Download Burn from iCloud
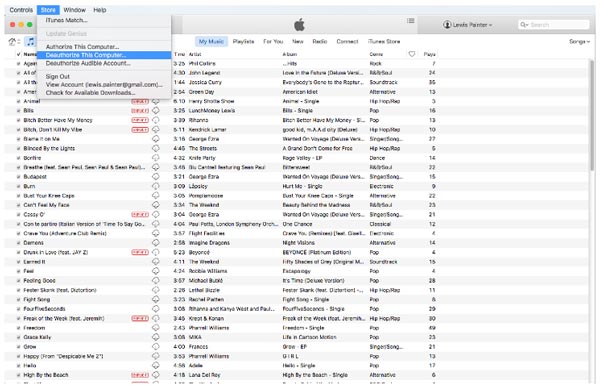This screenshot has height=391, width=600. coord(156,186)
